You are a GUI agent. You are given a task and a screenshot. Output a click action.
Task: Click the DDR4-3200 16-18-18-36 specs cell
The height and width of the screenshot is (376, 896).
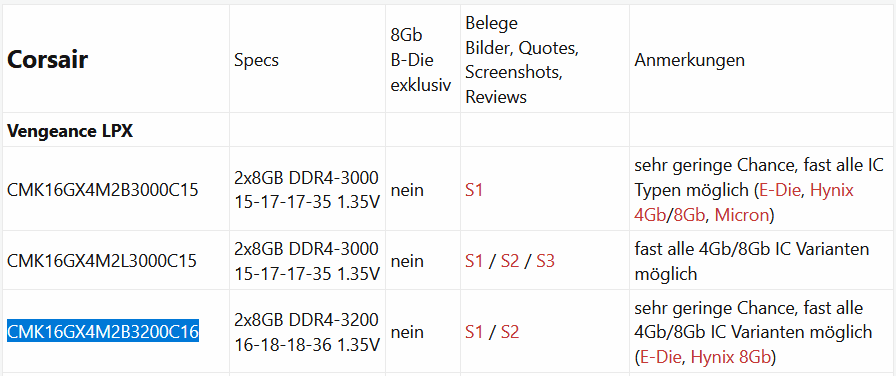click(x=307, y=332)
